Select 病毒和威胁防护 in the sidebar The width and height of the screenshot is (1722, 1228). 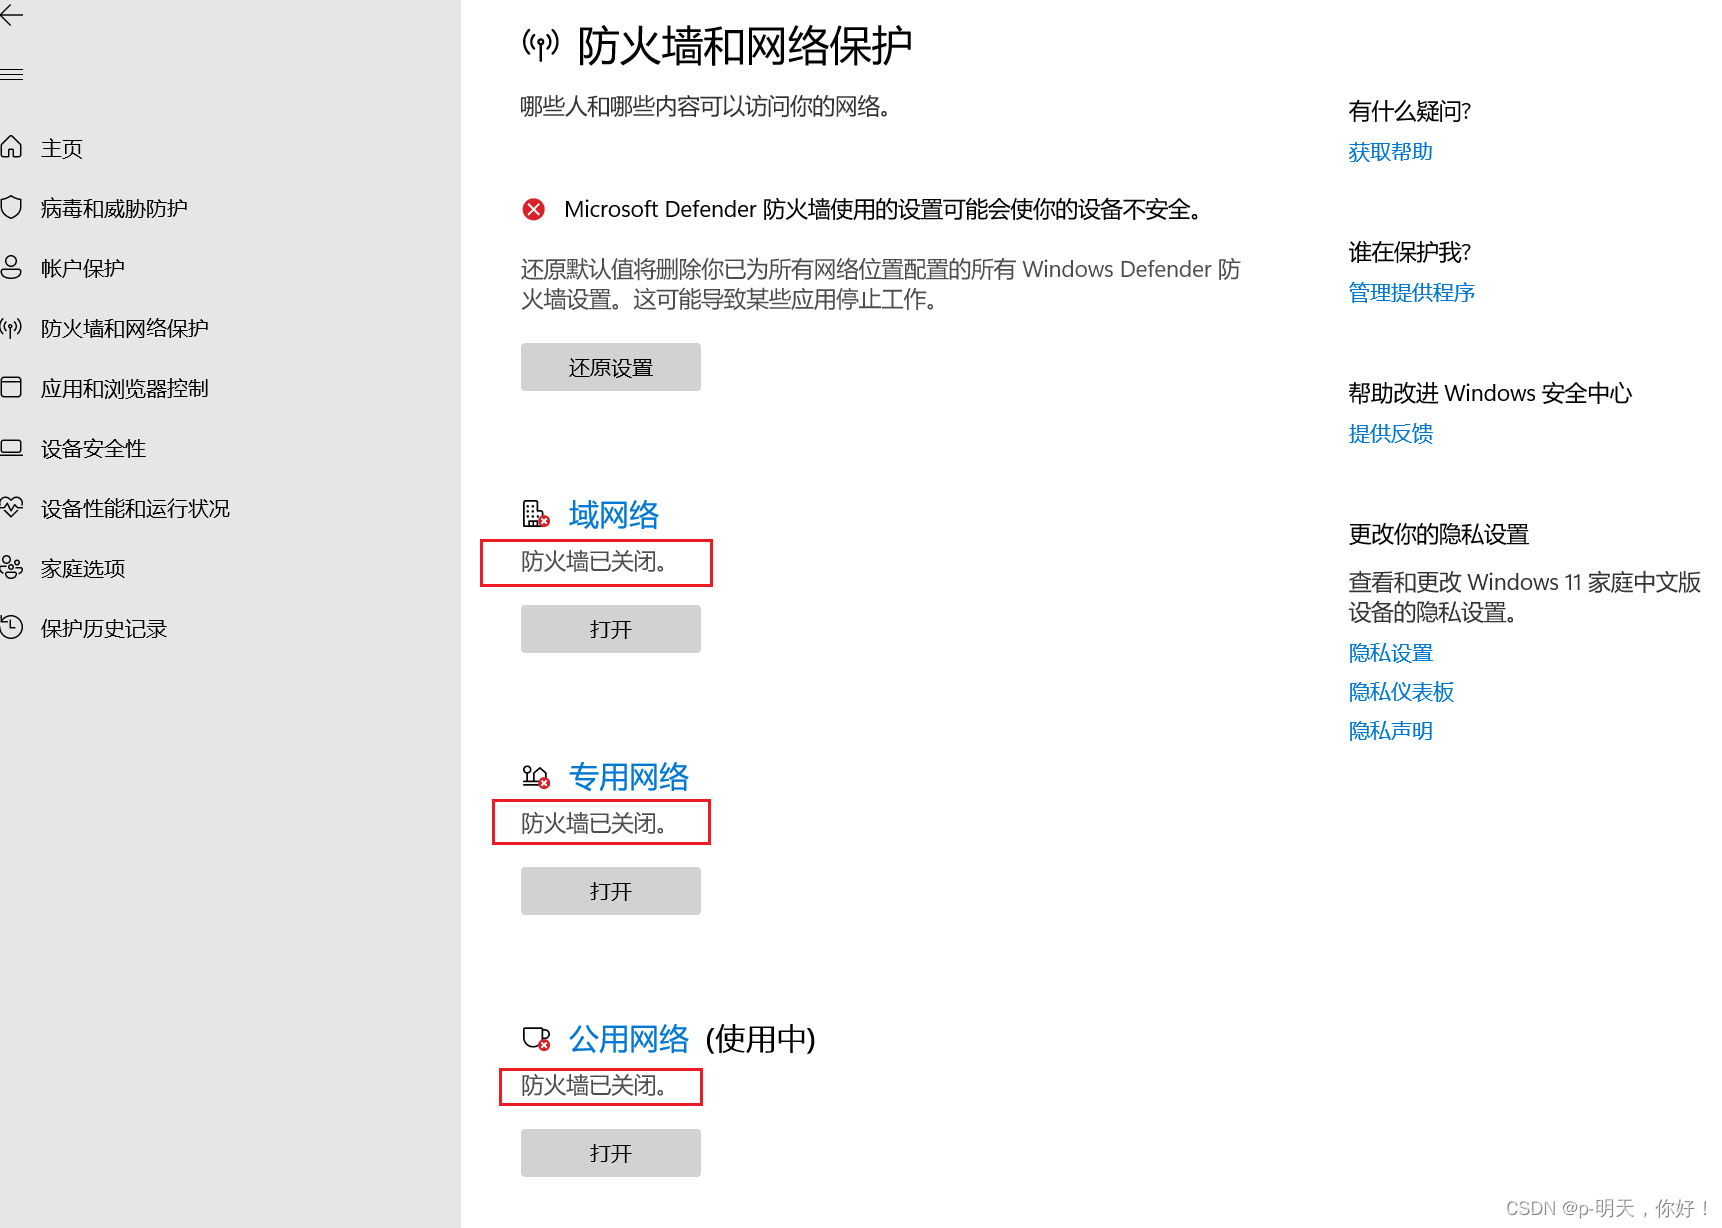click(114, 208)
